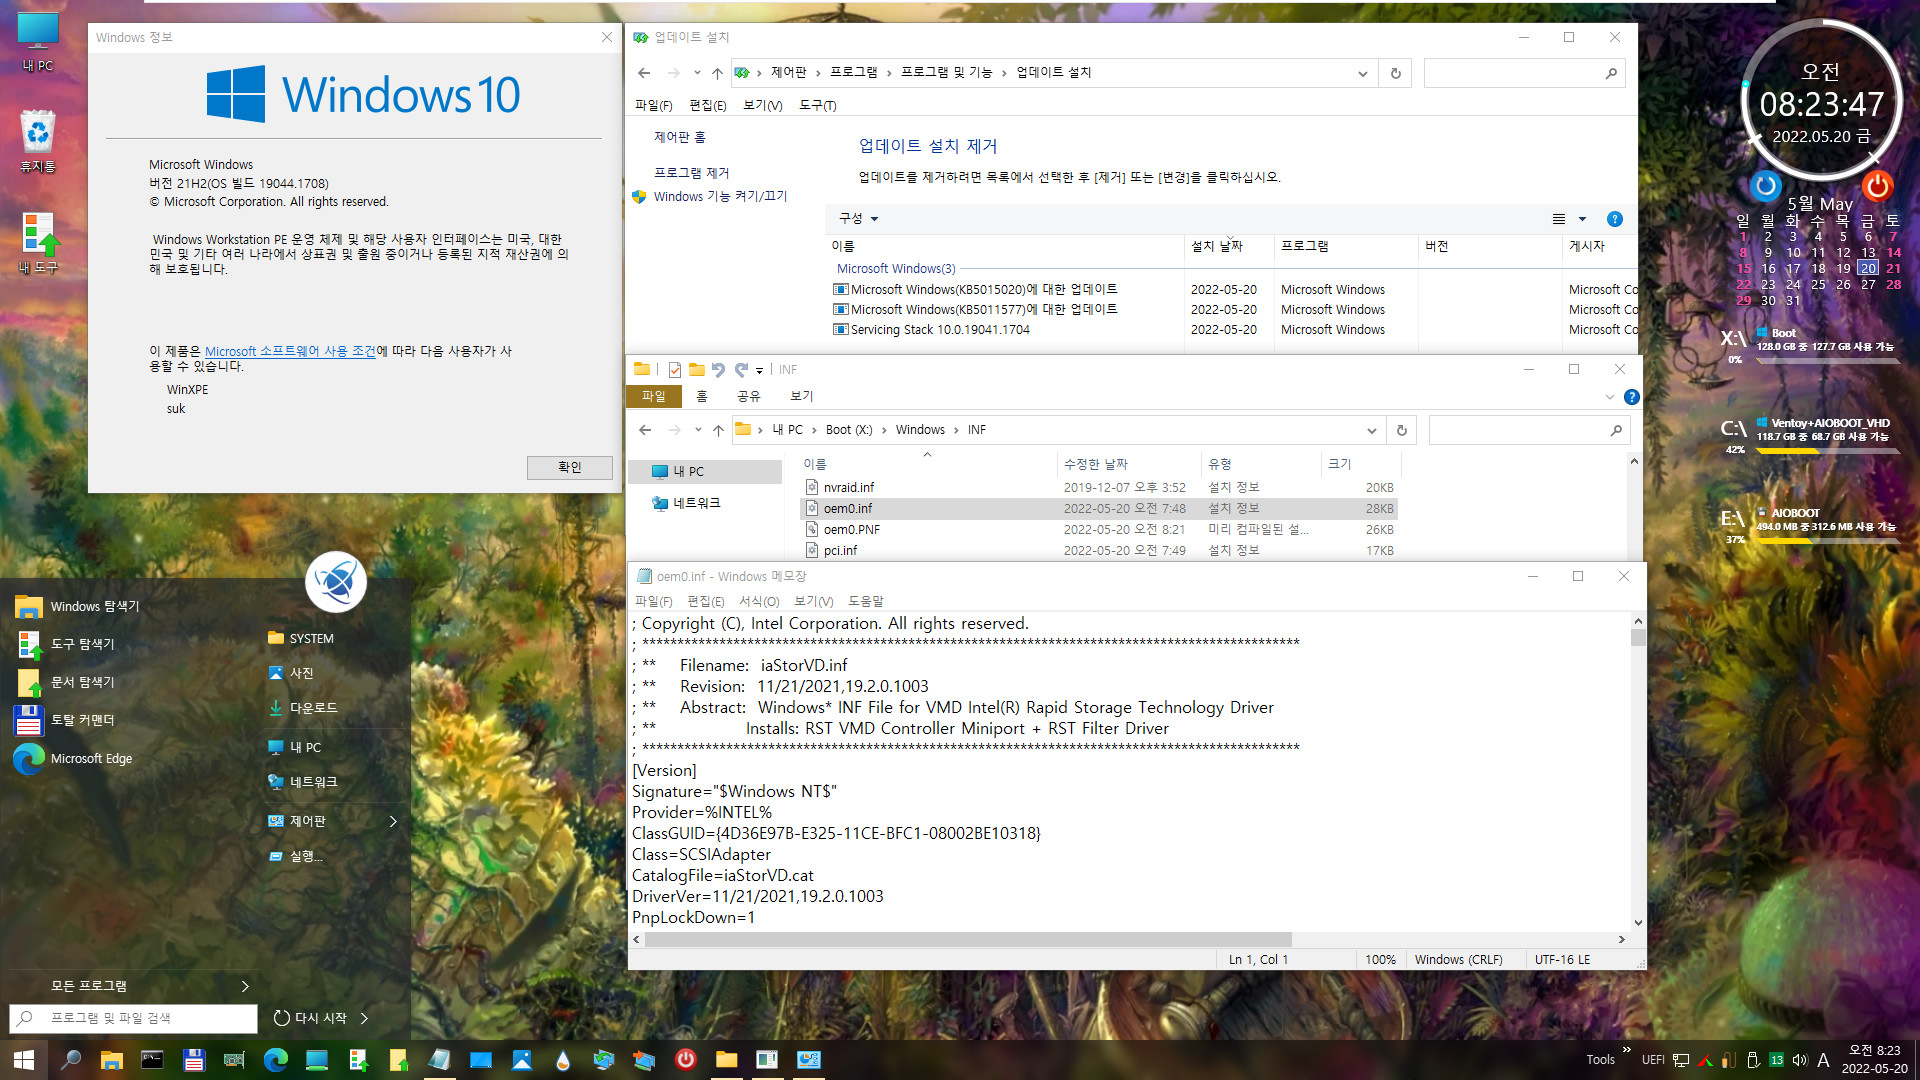
Task: Open the command prompt icon on the taskbar
Action: (x=153, y=1060)
